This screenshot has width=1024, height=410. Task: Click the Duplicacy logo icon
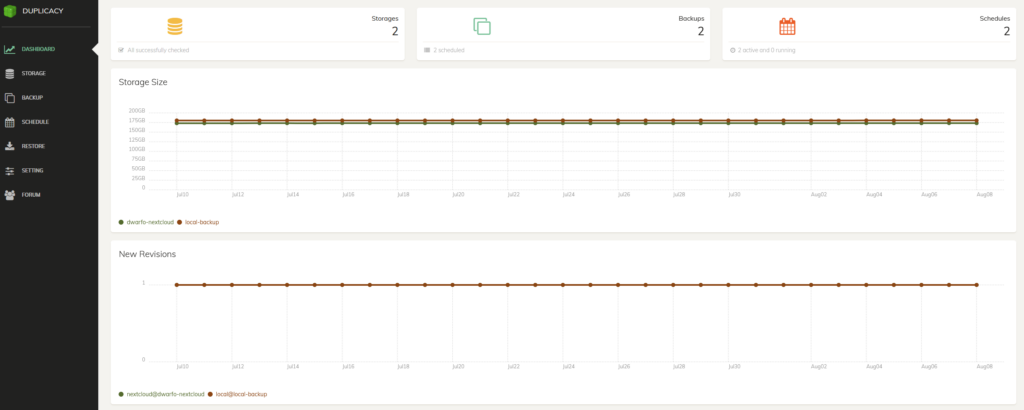(10, 12)
